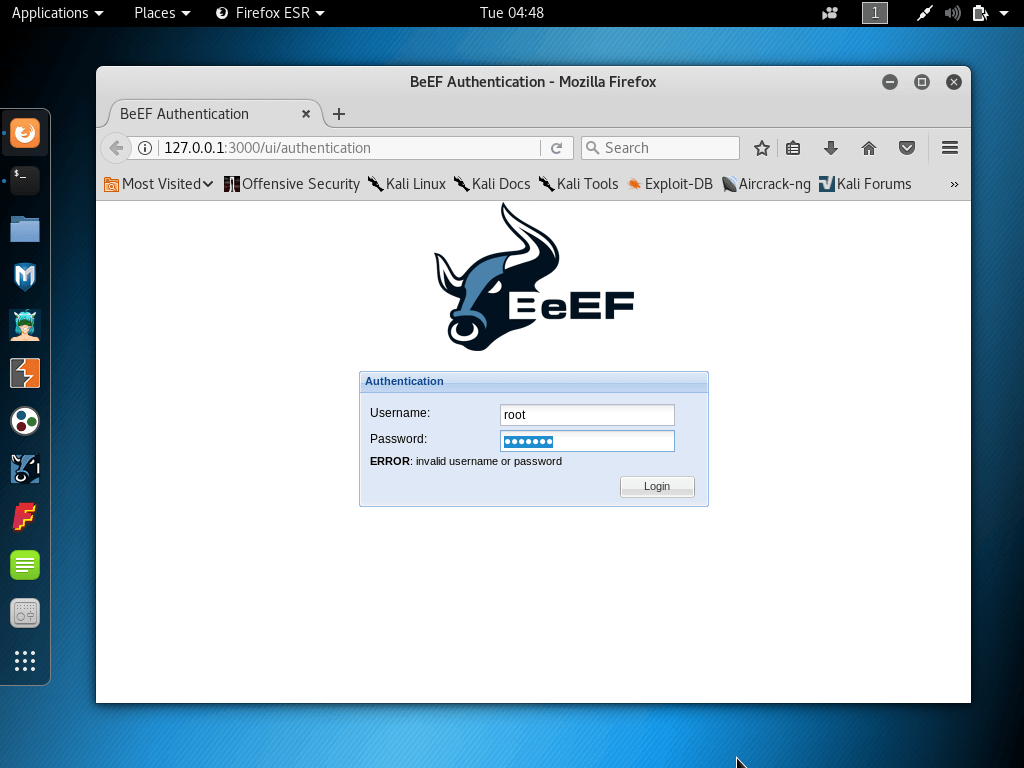Click the BeEF bull logo image
The image size is (1024, 768).
[534, 277]
